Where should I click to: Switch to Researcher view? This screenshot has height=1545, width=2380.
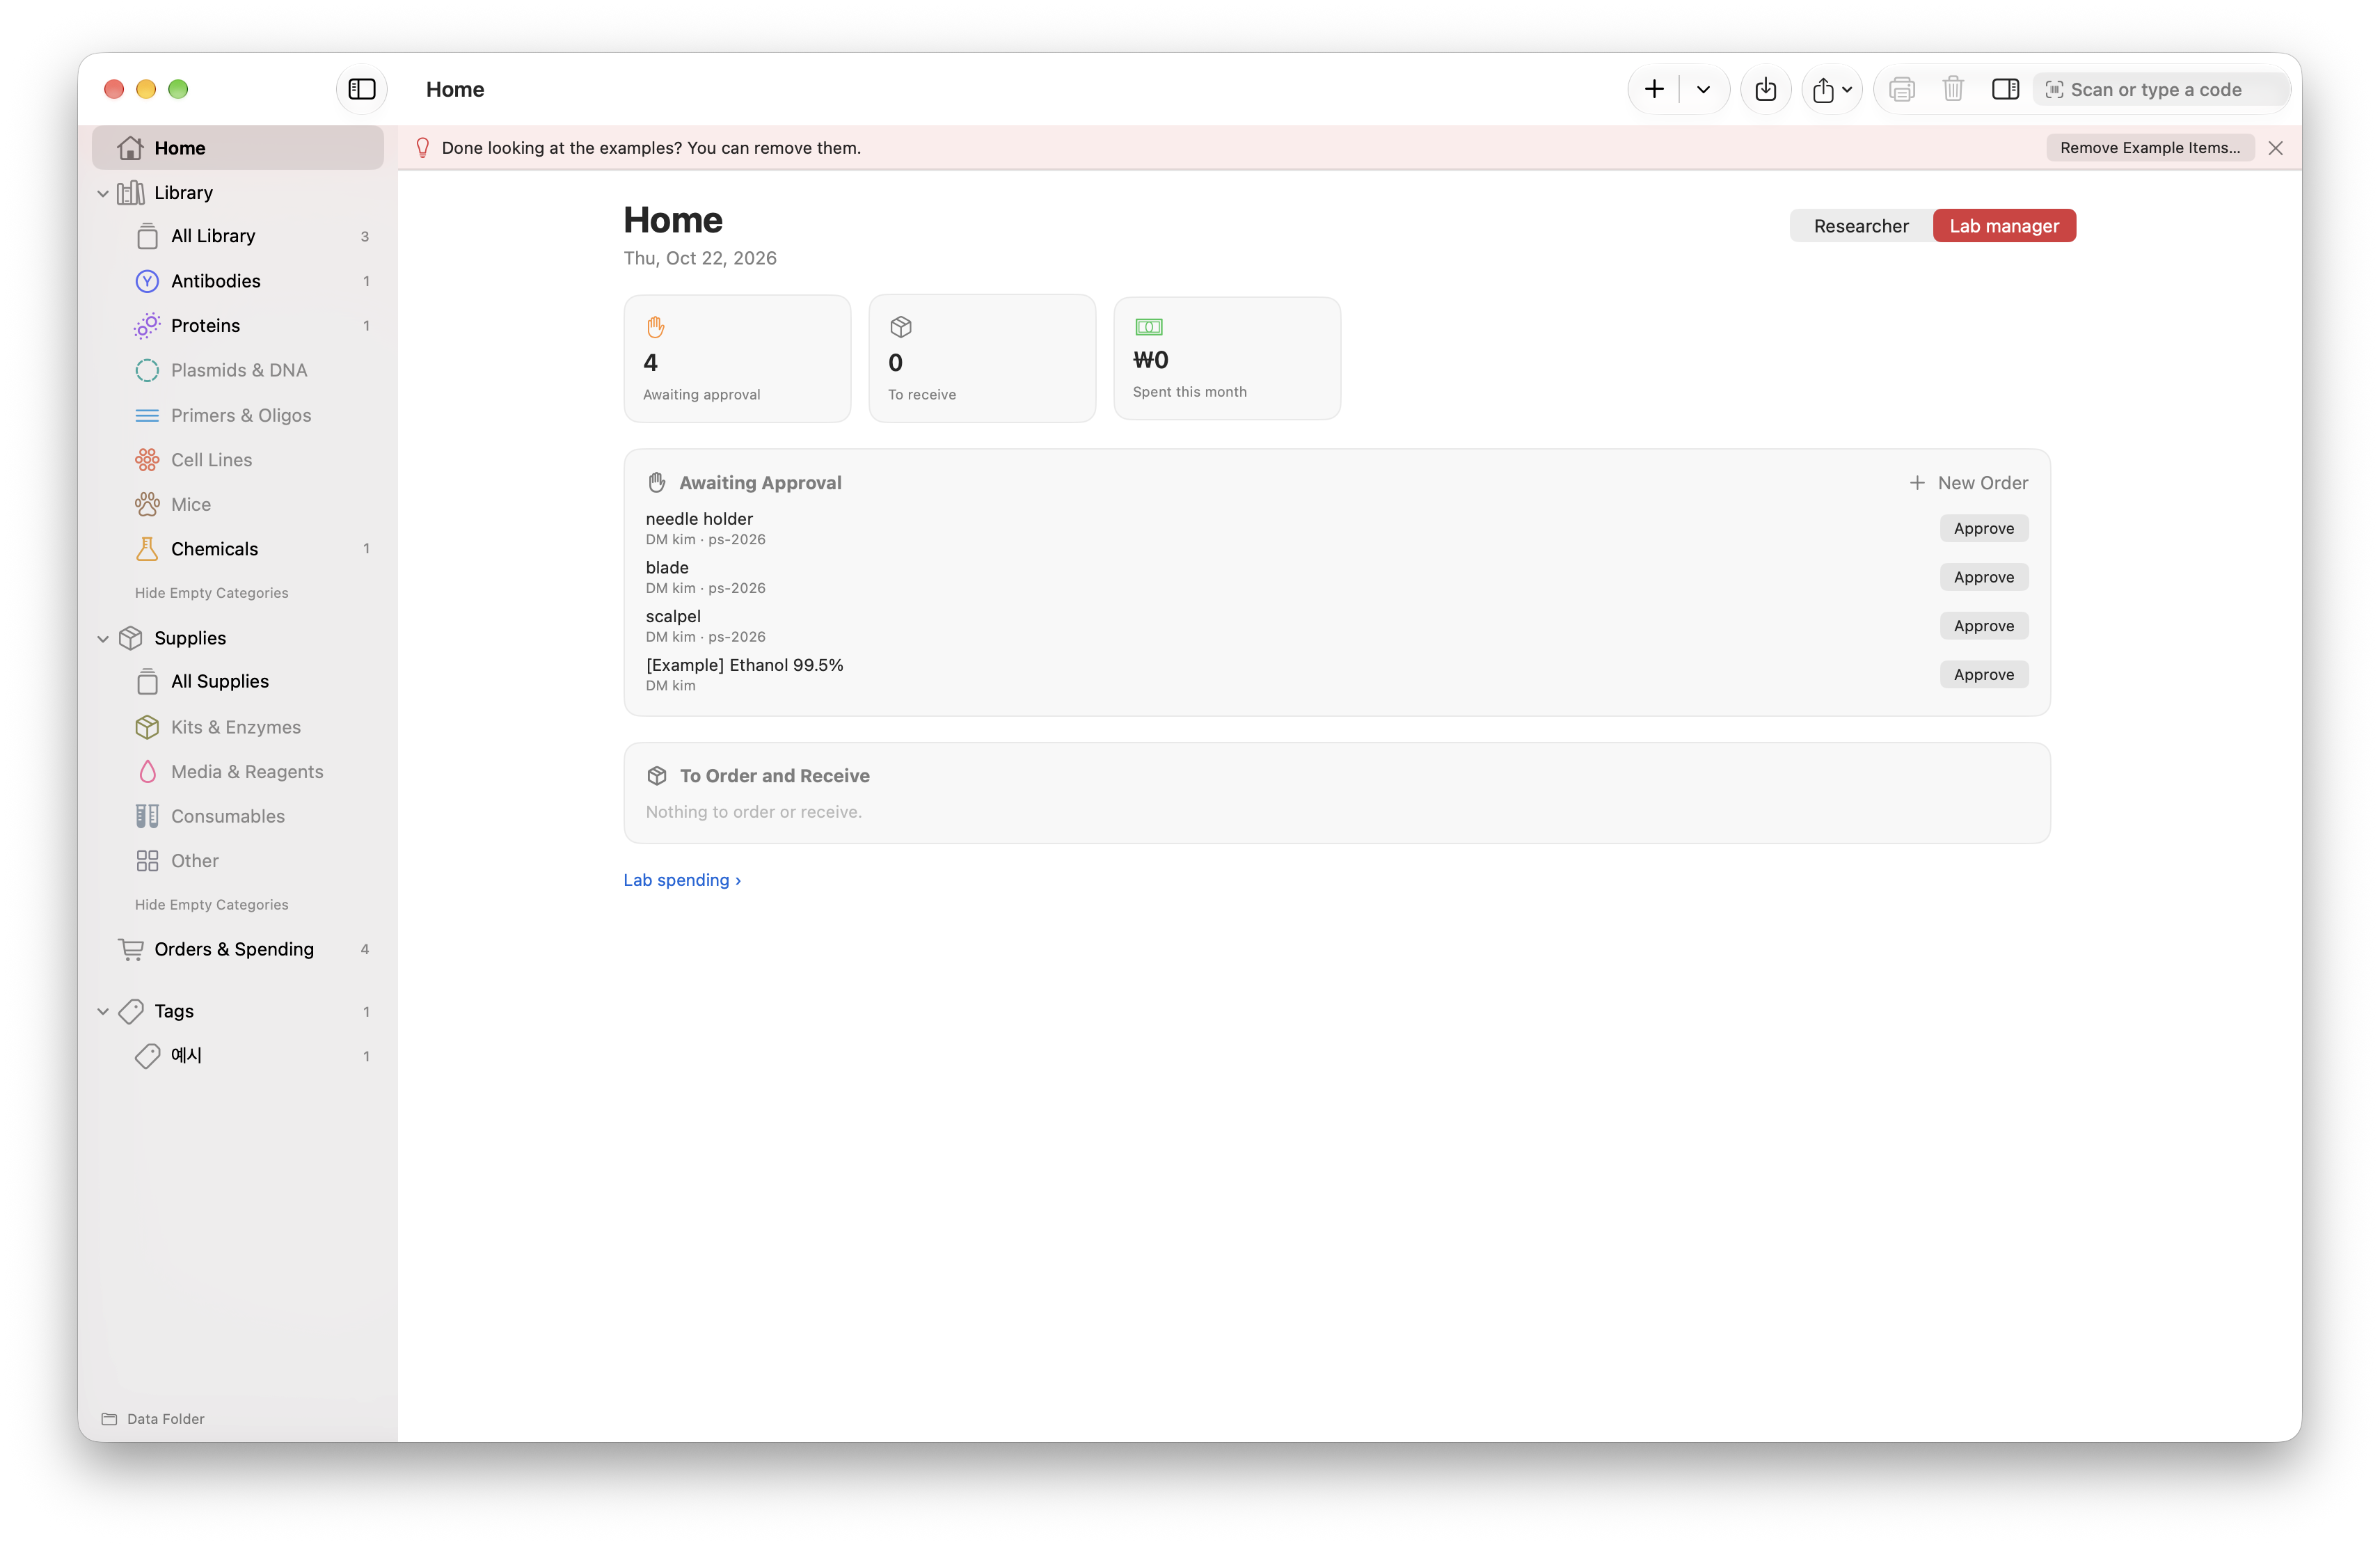pos(1860,226)
